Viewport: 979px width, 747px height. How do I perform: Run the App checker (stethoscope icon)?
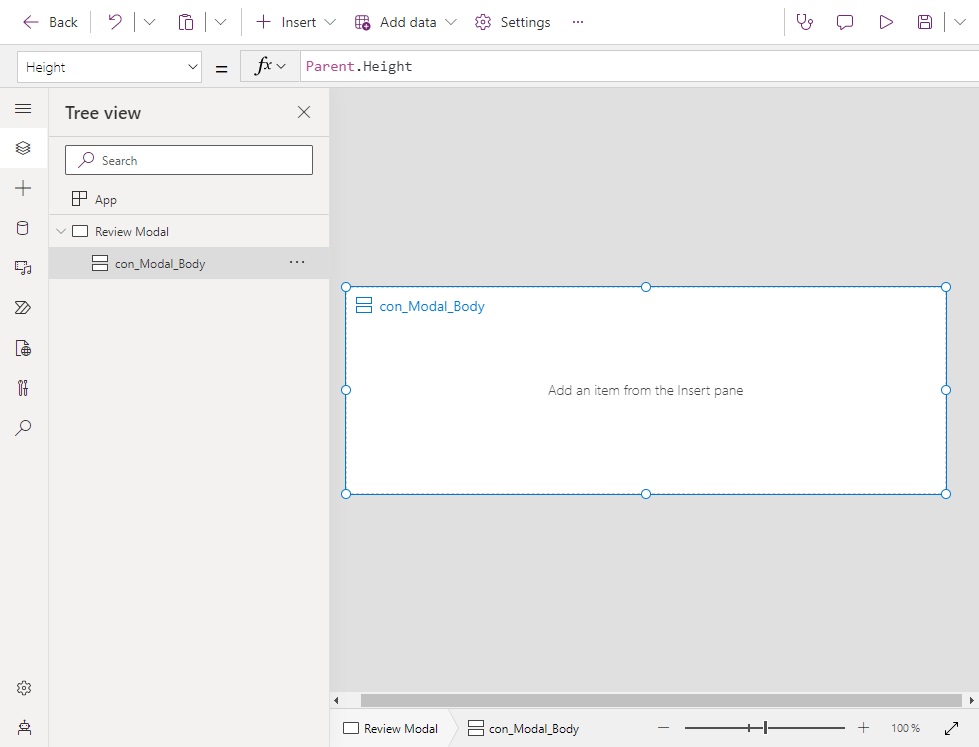tap(805, 21)
